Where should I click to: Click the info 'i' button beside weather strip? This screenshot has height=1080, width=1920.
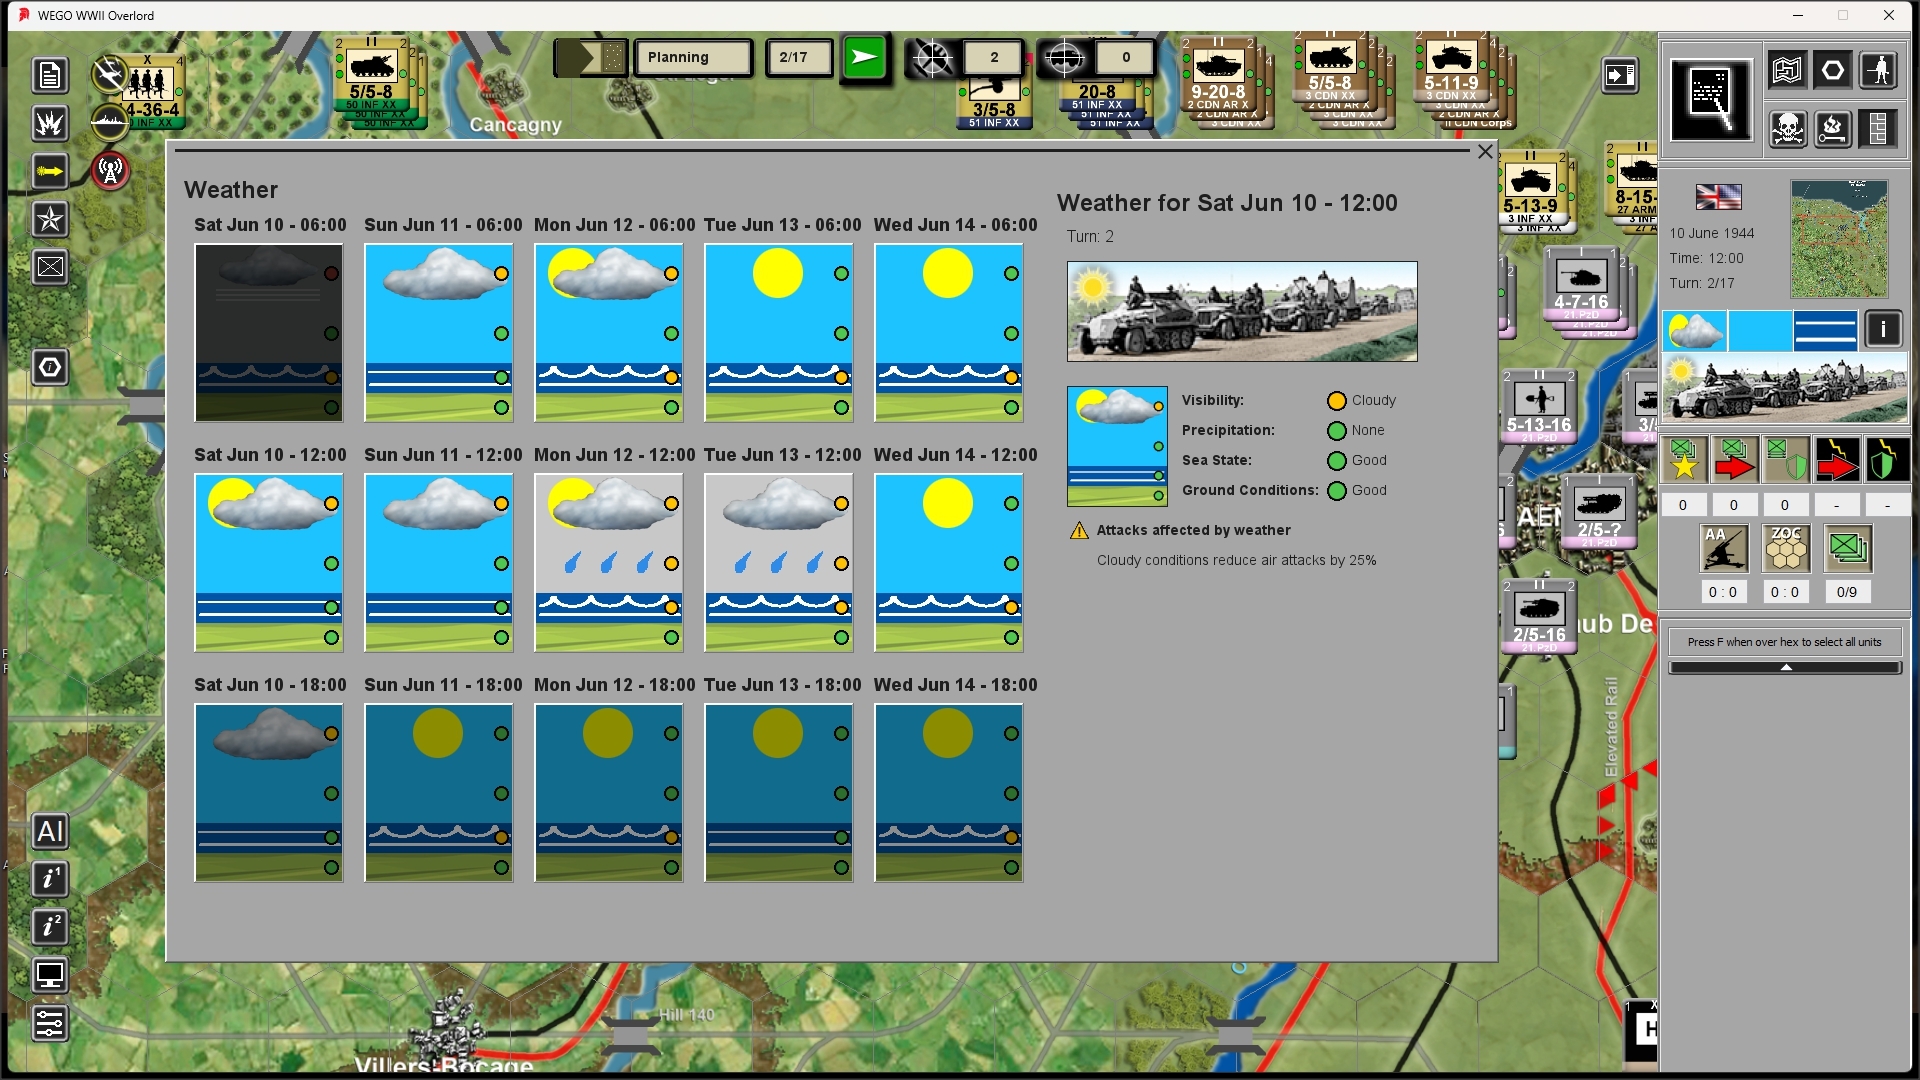[1884, 329]
